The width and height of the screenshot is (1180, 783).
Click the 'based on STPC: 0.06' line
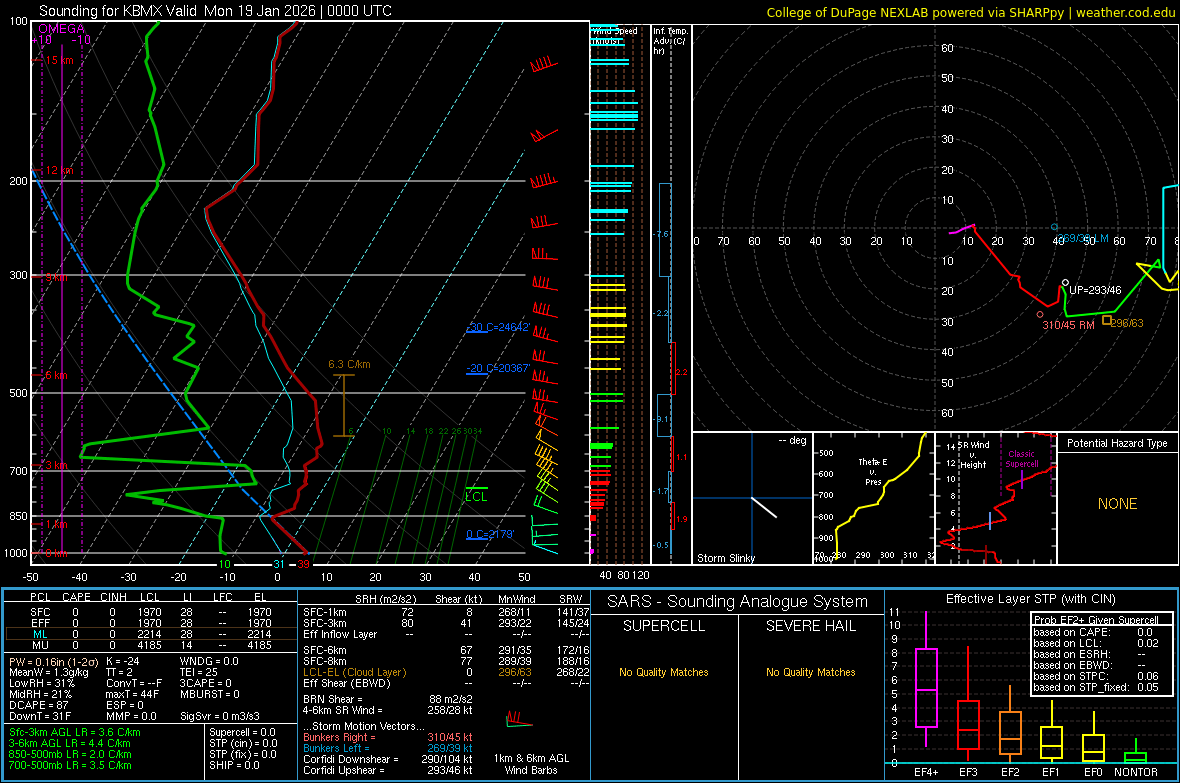coord(1096,676)
